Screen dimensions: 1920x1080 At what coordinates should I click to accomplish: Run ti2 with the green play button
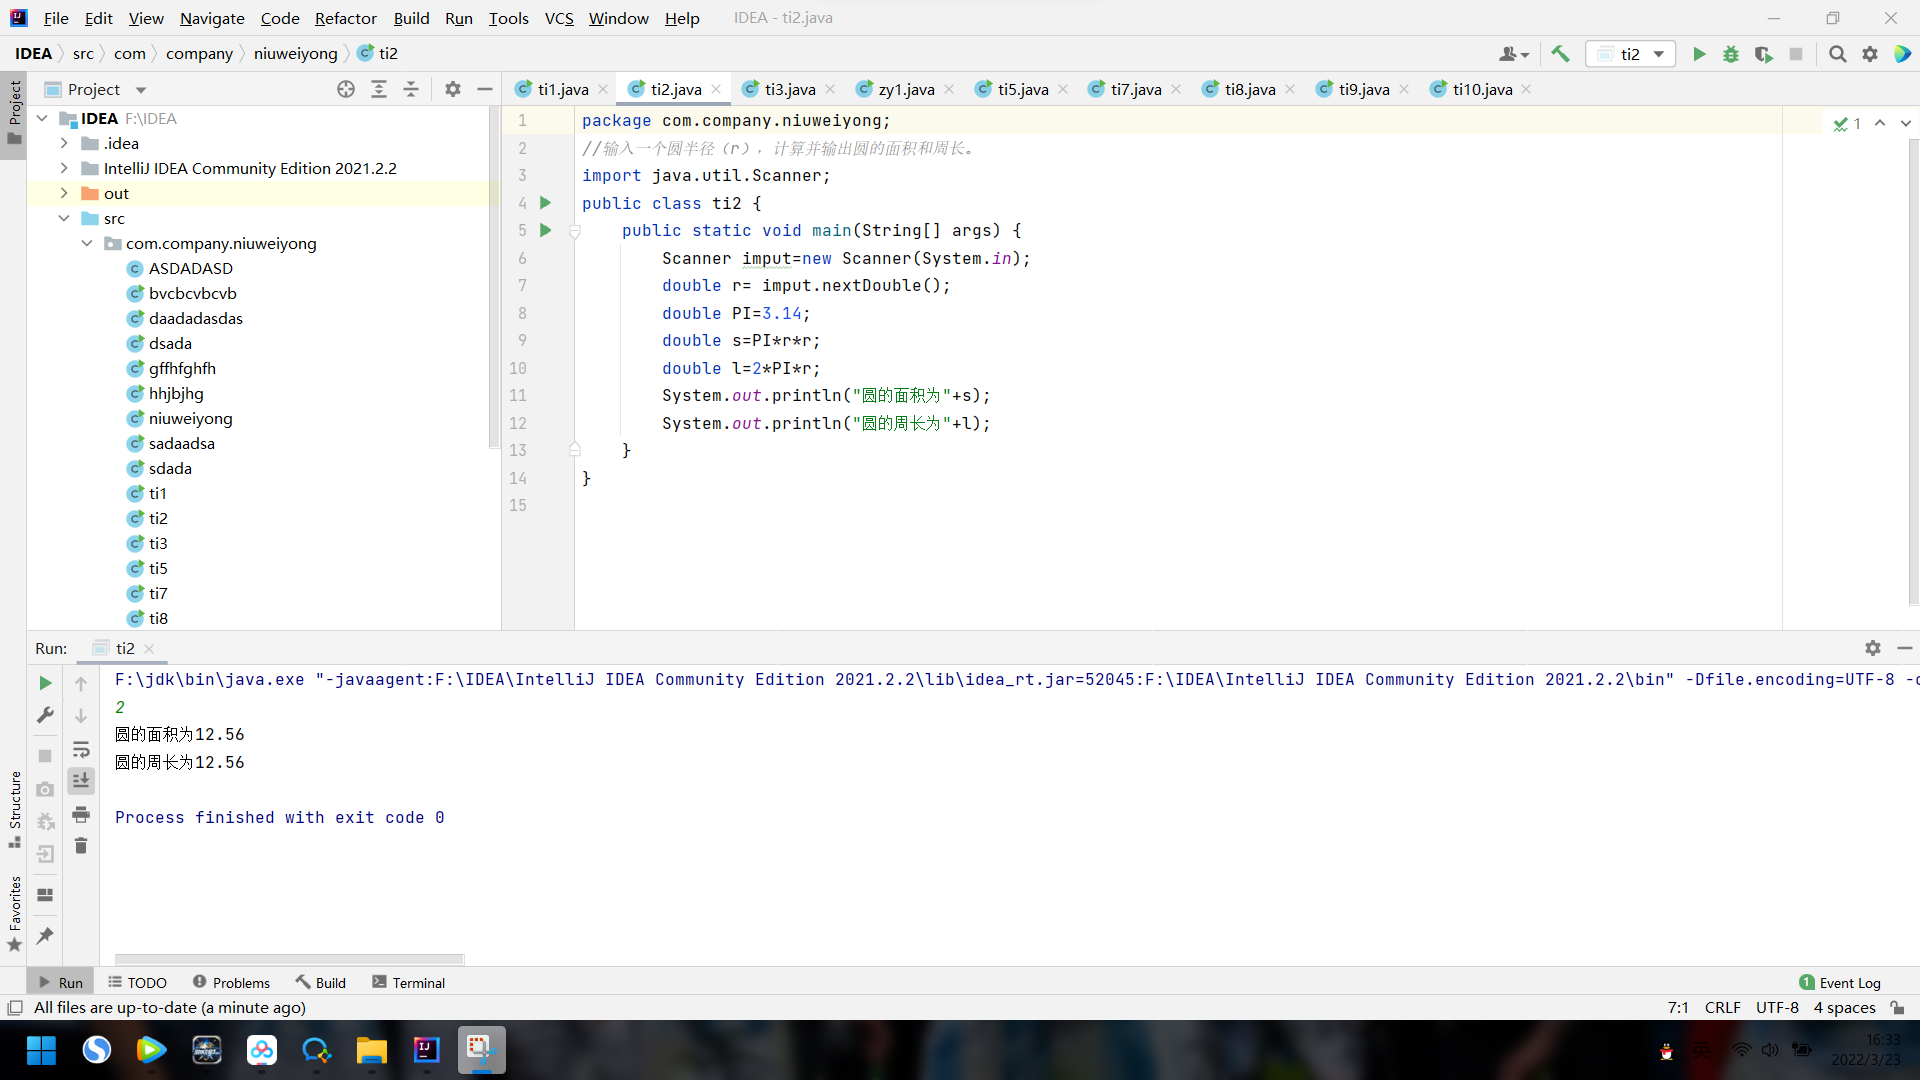(1698, 54)
